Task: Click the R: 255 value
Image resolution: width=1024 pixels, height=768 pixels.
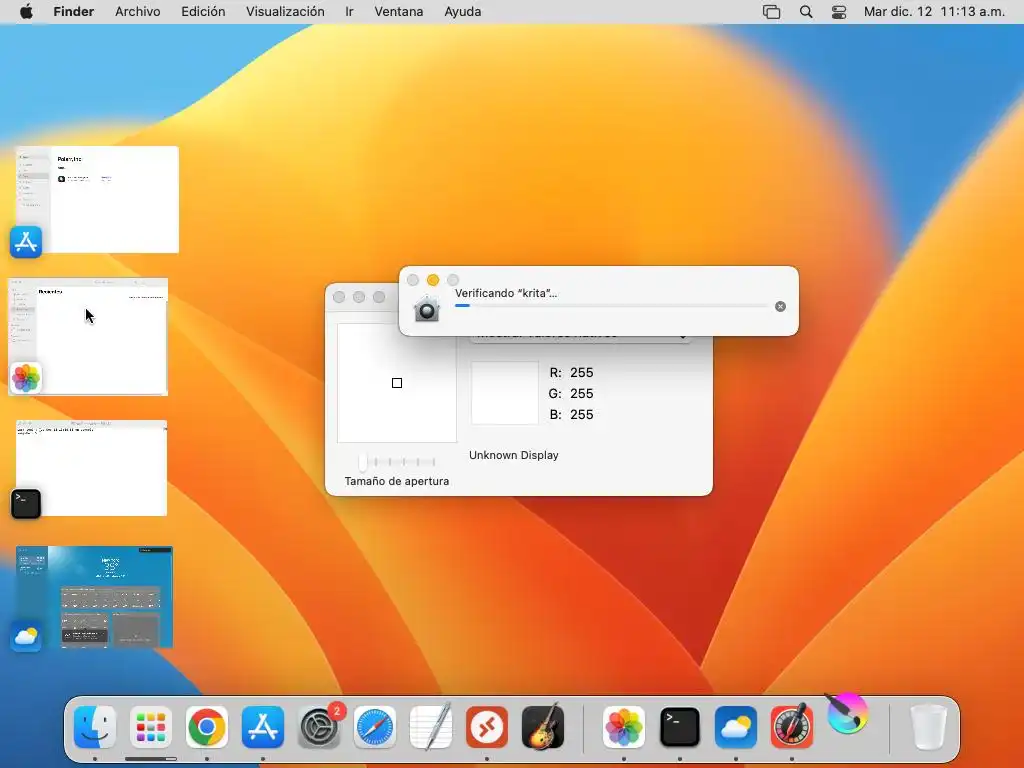Action: tap(571, 373)
